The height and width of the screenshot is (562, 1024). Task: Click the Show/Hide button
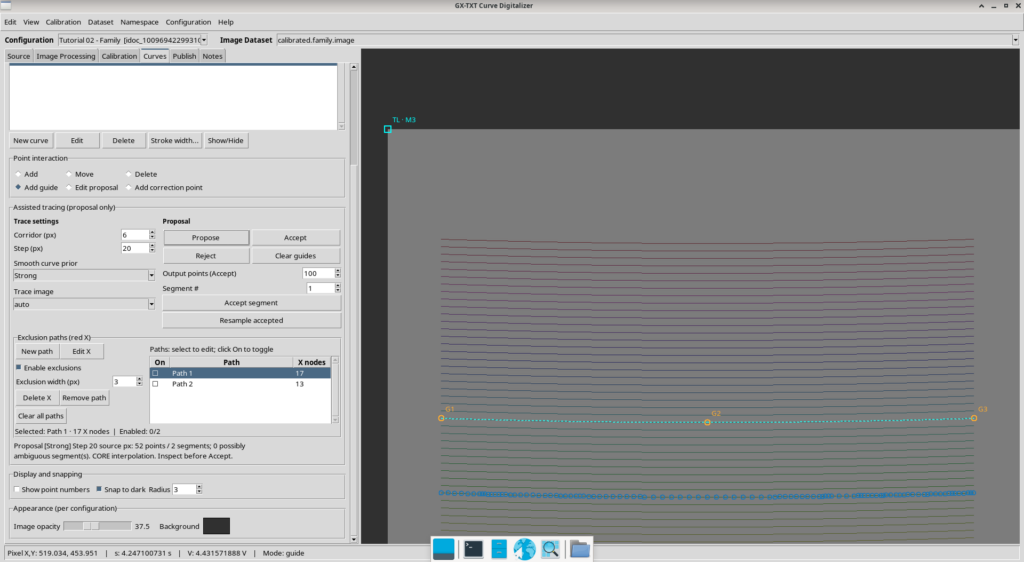(x=225, y=140)
